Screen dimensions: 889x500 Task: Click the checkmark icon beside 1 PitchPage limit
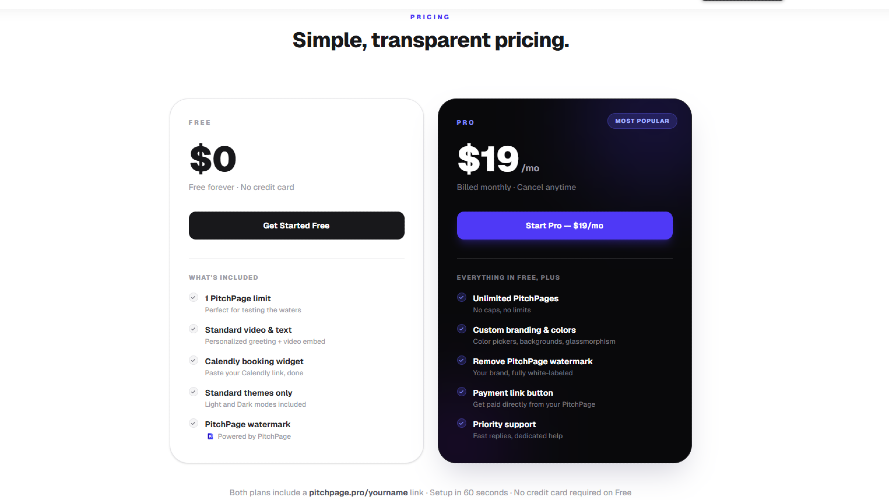pos(193,298)
